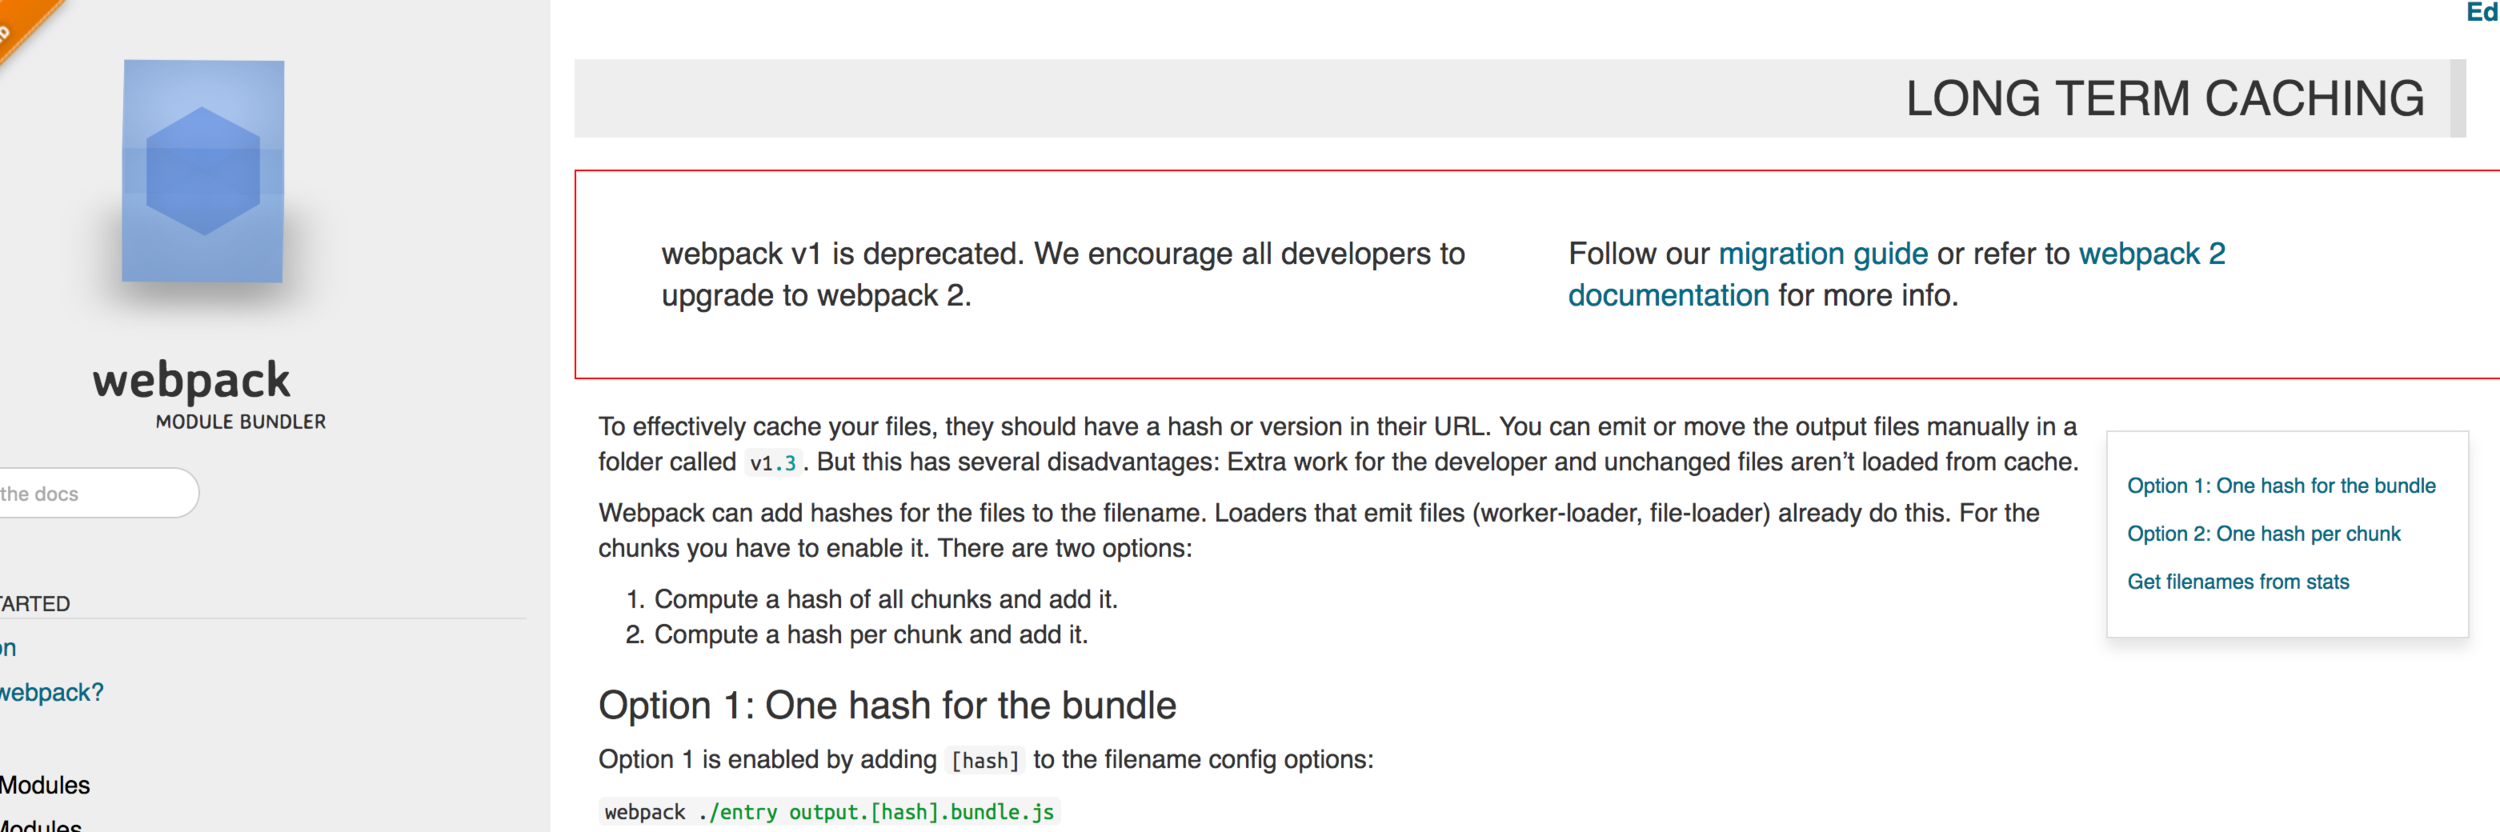Click 'Compute a hash per chunk and add it.'
Screen dimensions: 2500x832
[871, 635]
